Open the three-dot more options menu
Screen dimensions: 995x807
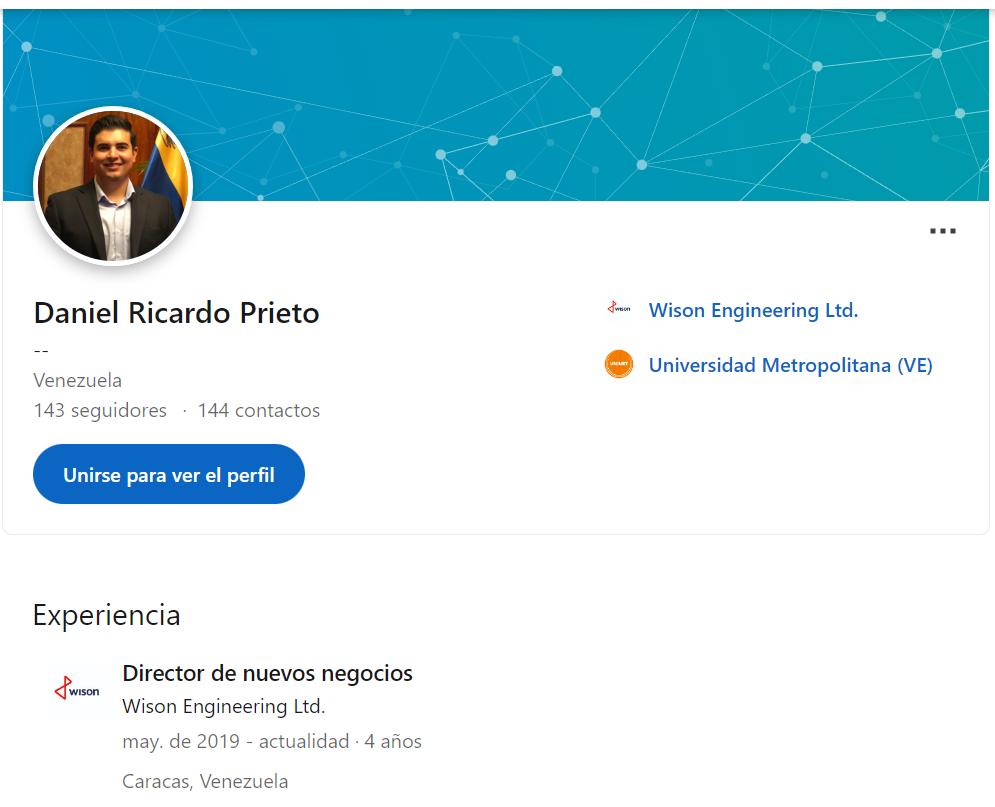tap(942, 231)
